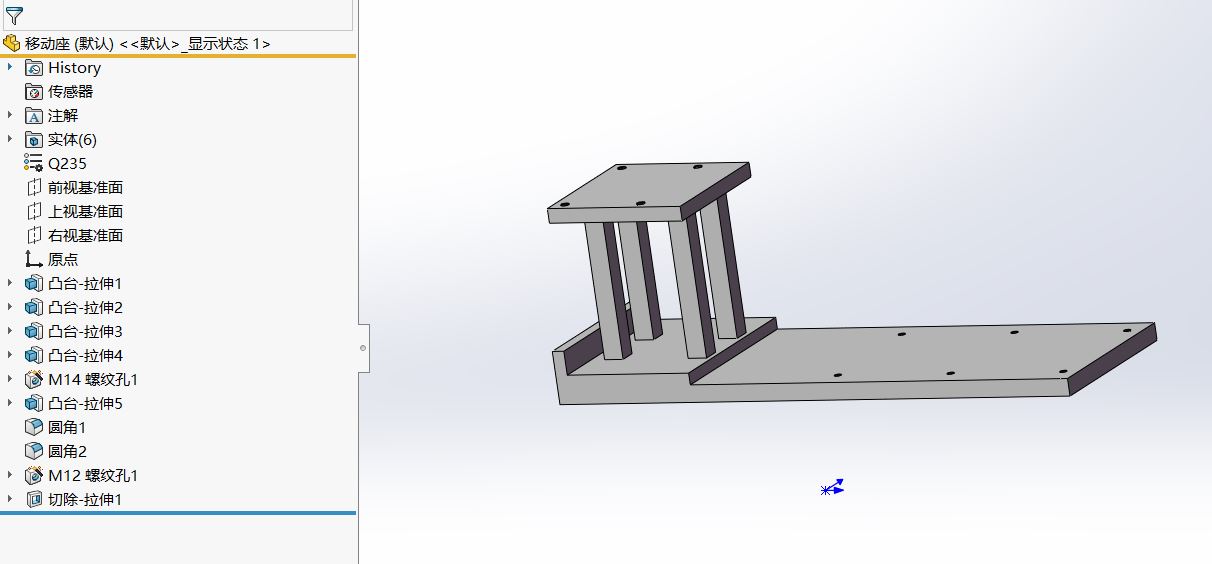1212x564 pixels.
Task: Select the History label
Action: point(74,68)
